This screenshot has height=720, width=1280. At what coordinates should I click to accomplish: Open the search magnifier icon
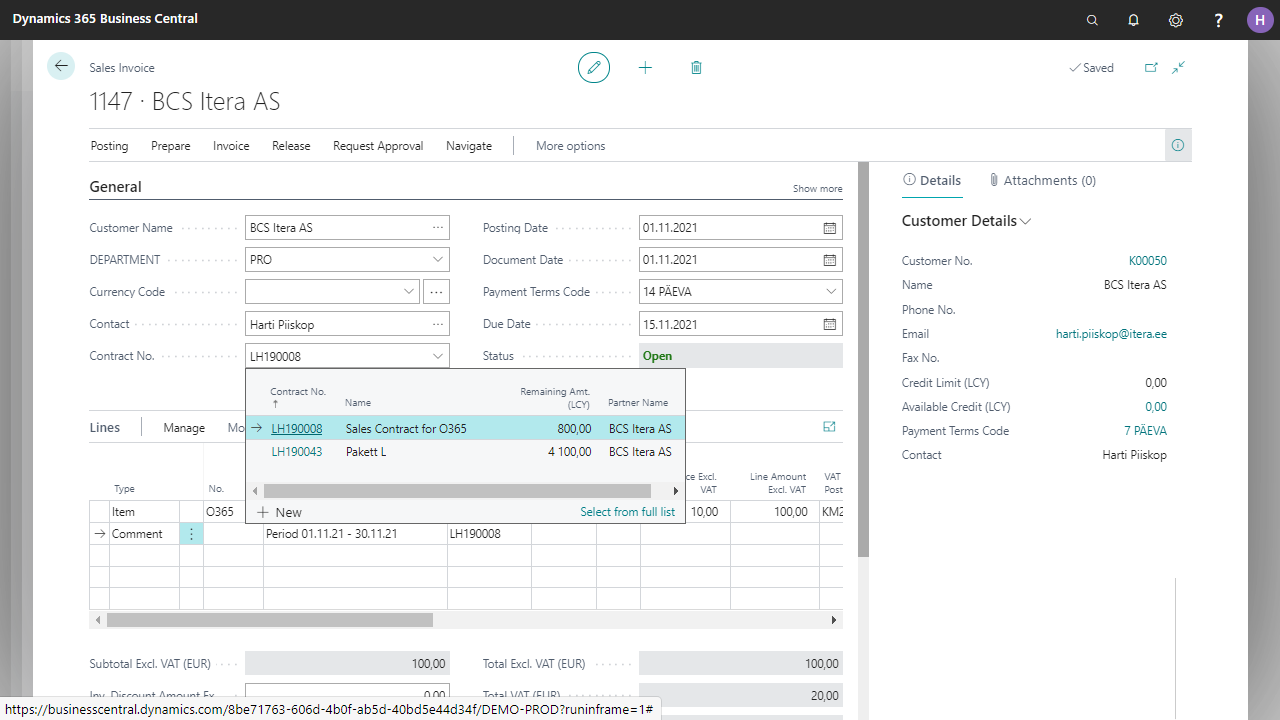[x=1092, y=20]
